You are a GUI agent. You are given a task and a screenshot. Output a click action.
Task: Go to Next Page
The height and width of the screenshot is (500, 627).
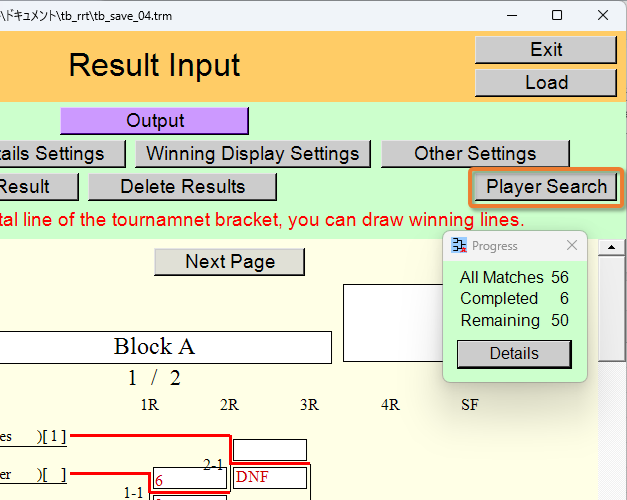230,262
